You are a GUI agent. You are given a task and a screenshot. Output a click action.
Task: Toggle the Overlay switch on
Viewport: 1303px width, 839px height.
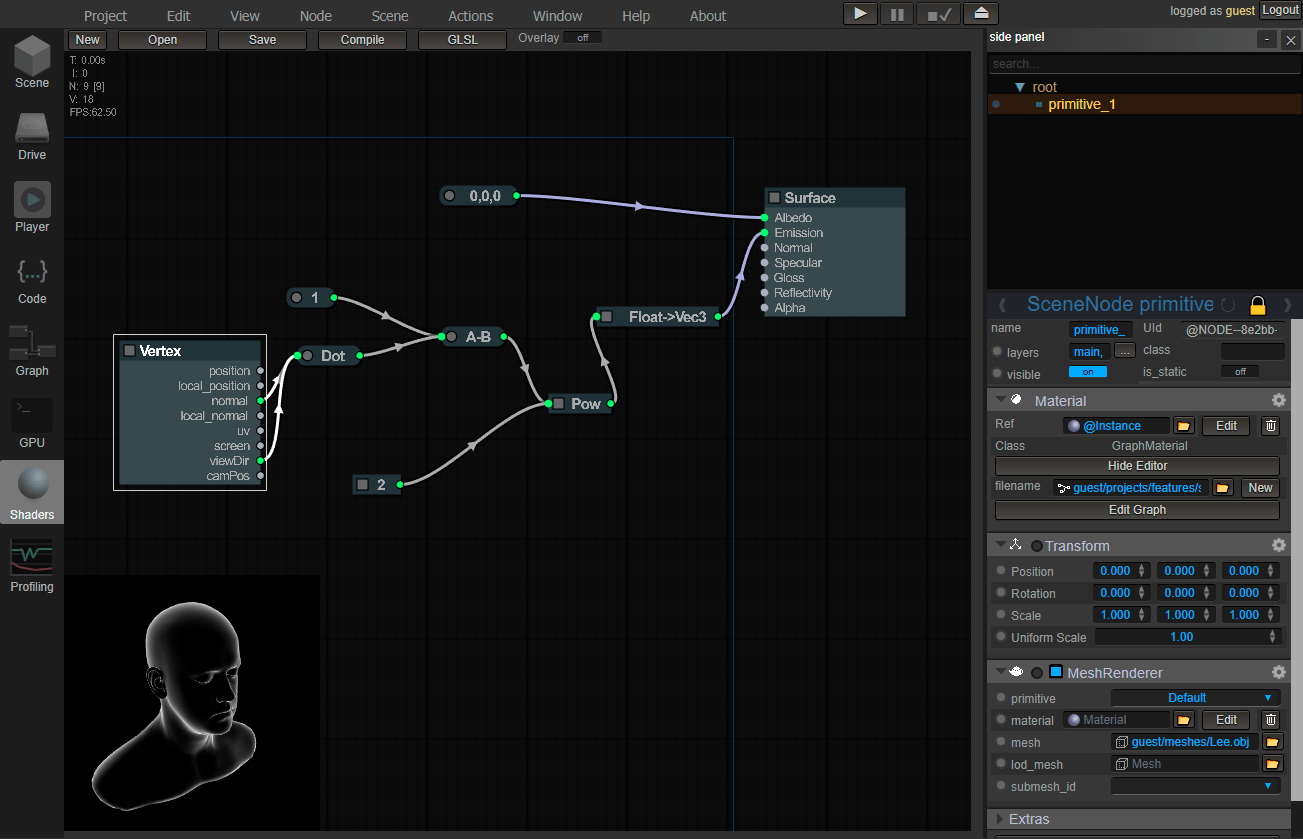(582, 38)
